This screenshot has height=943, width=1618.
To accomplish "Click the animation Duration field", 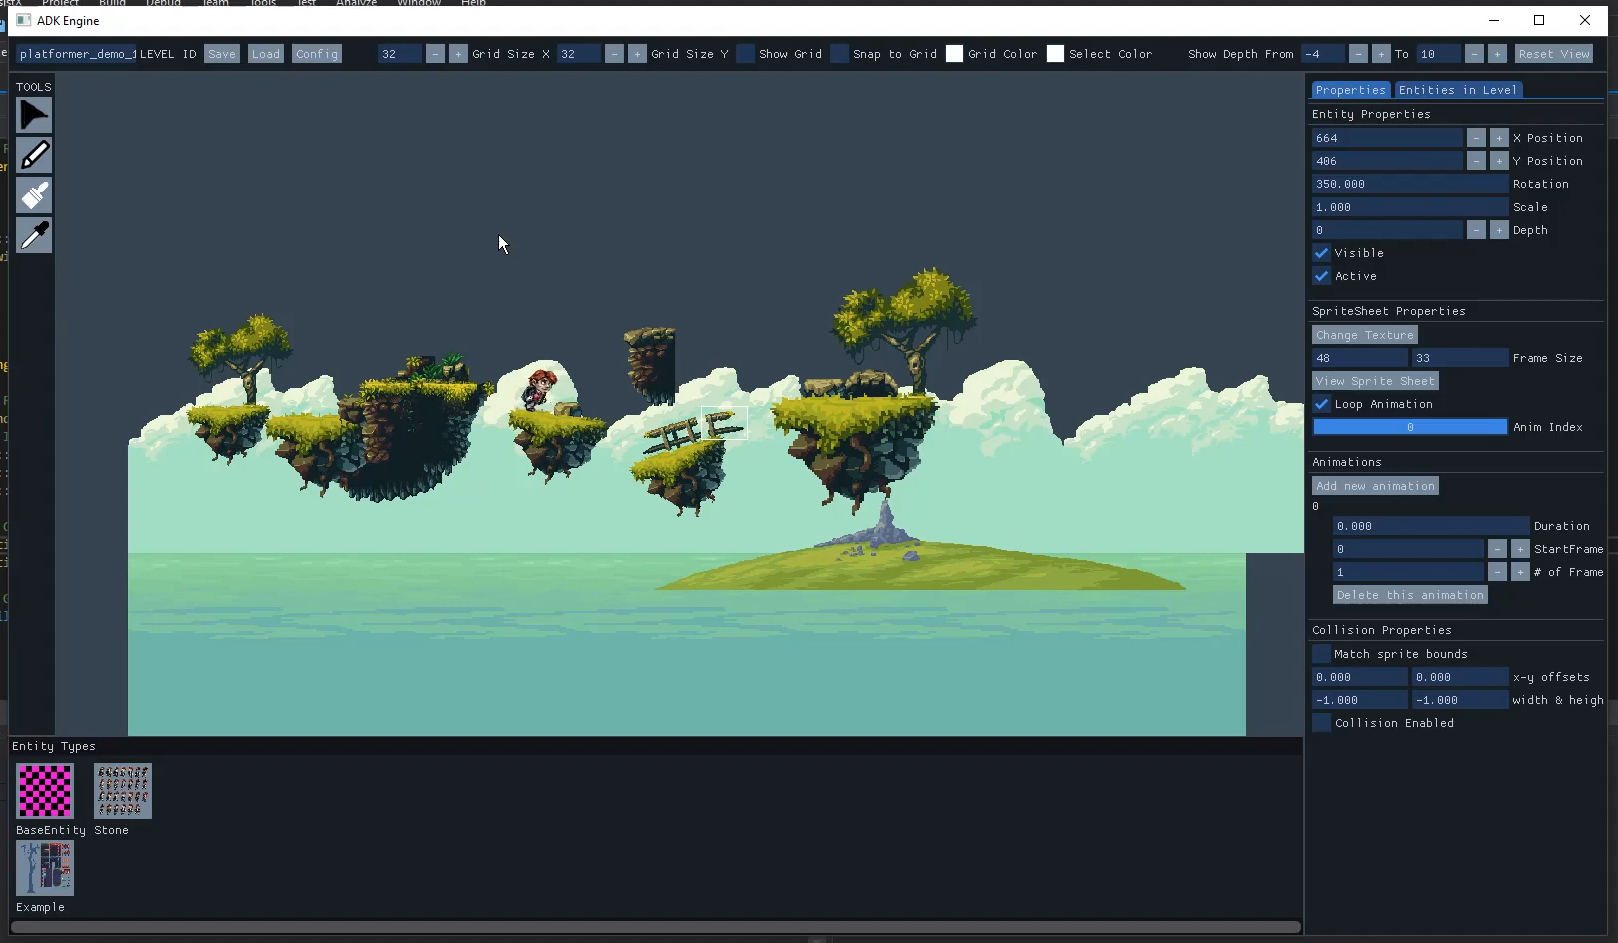I will pyautogui.click(x=1431, y=526).
